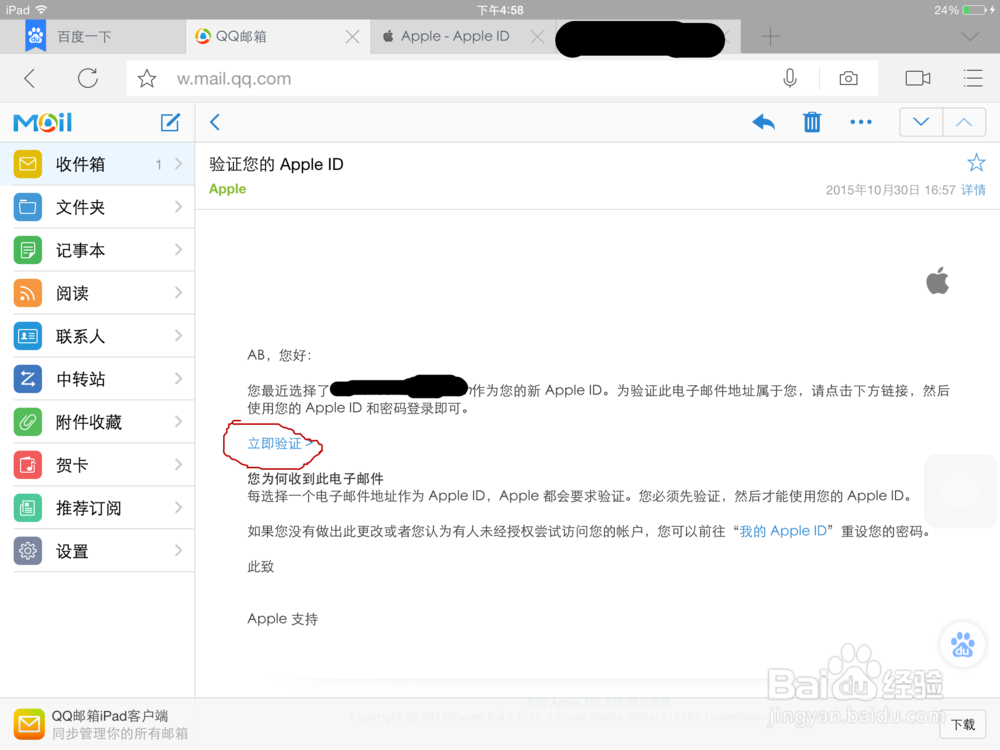Viewport: 1000px width, 750px height.
Task: Reload the page with the refresh icon
Action: coord(88,78)
